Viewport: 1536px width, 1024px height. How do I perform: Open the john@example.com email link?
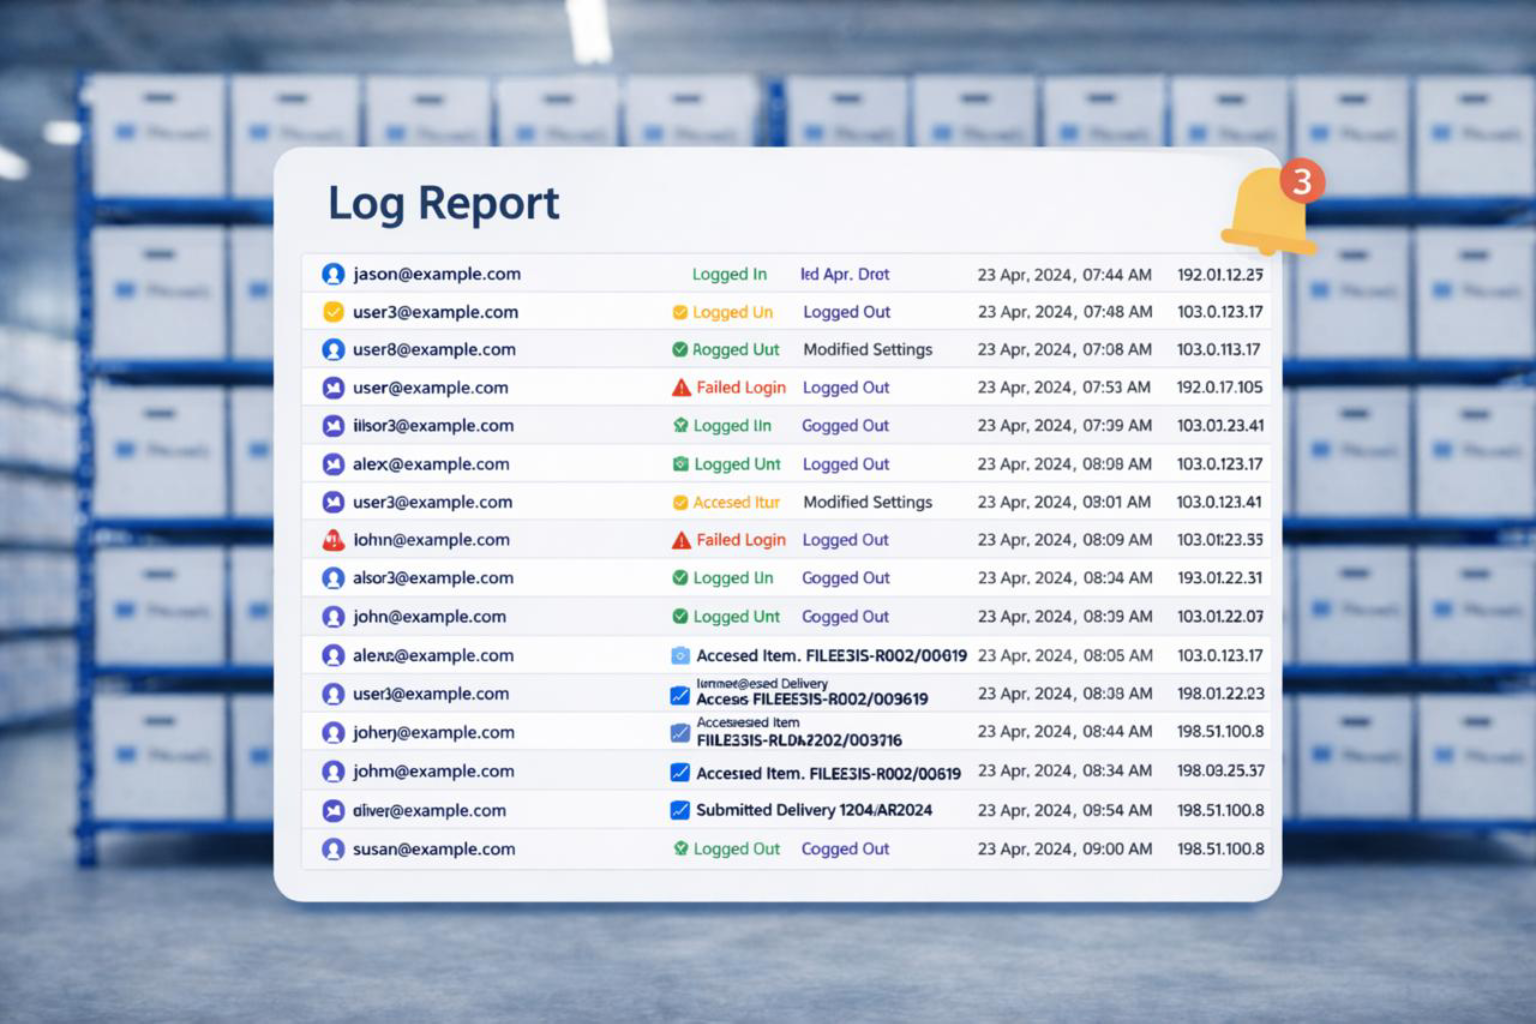(x=429, y=617)
